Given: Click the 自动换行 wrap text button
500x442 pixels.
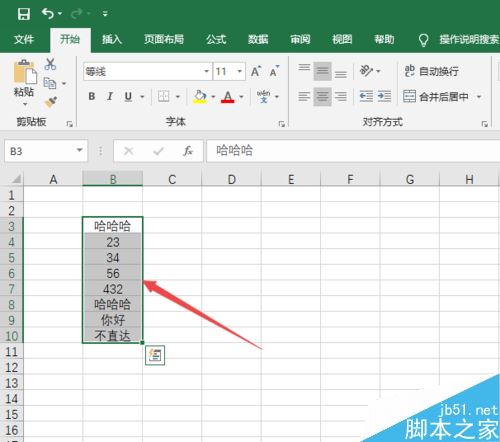Looking at the screenshot, I should [x=431, y=71].
